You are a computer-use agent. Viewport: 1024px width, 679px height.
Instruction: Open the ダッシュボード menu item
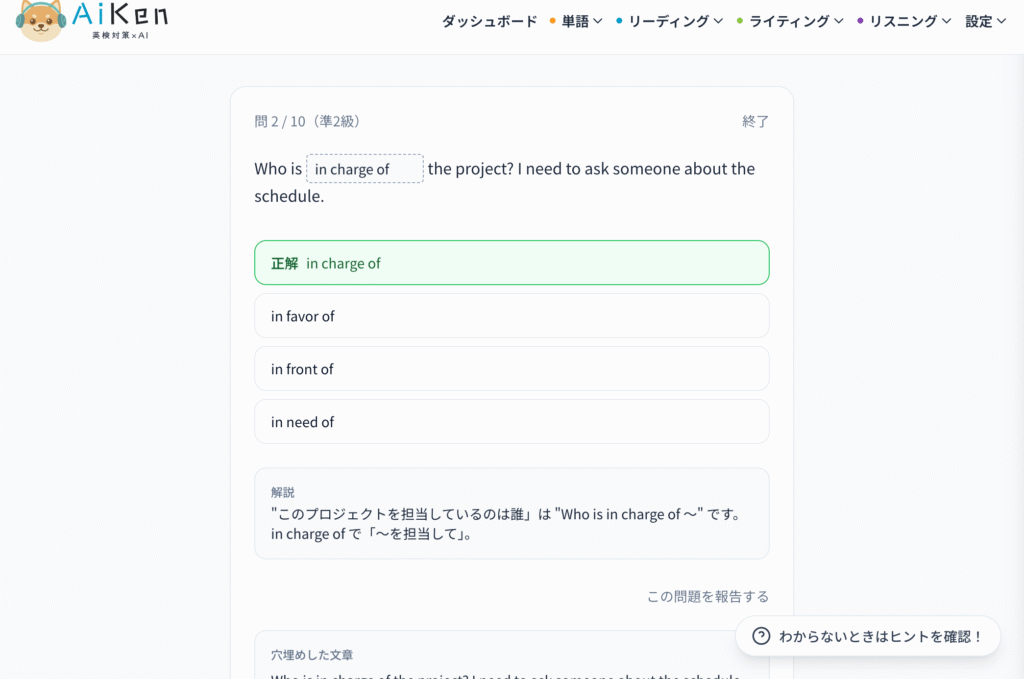(489, 21)
